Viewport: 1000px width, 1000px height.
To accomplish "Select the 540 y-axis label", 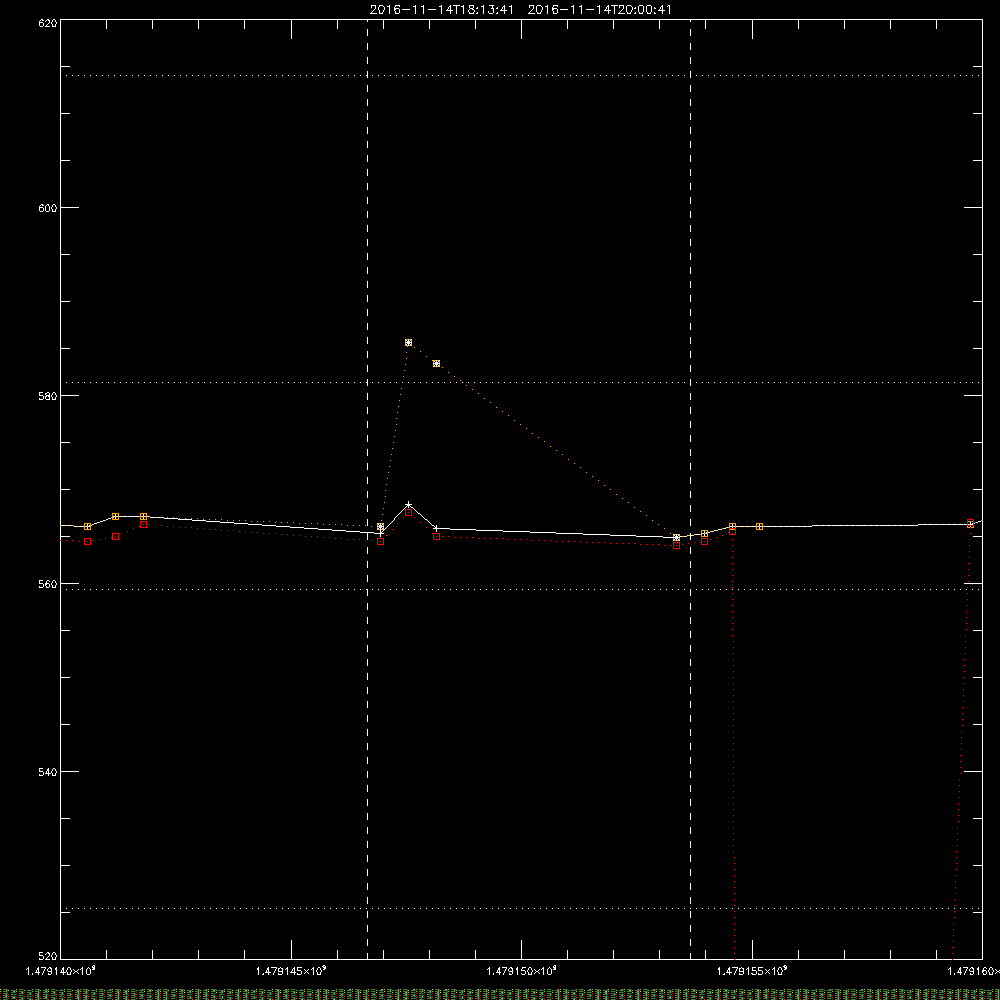I will coord(48,772).
